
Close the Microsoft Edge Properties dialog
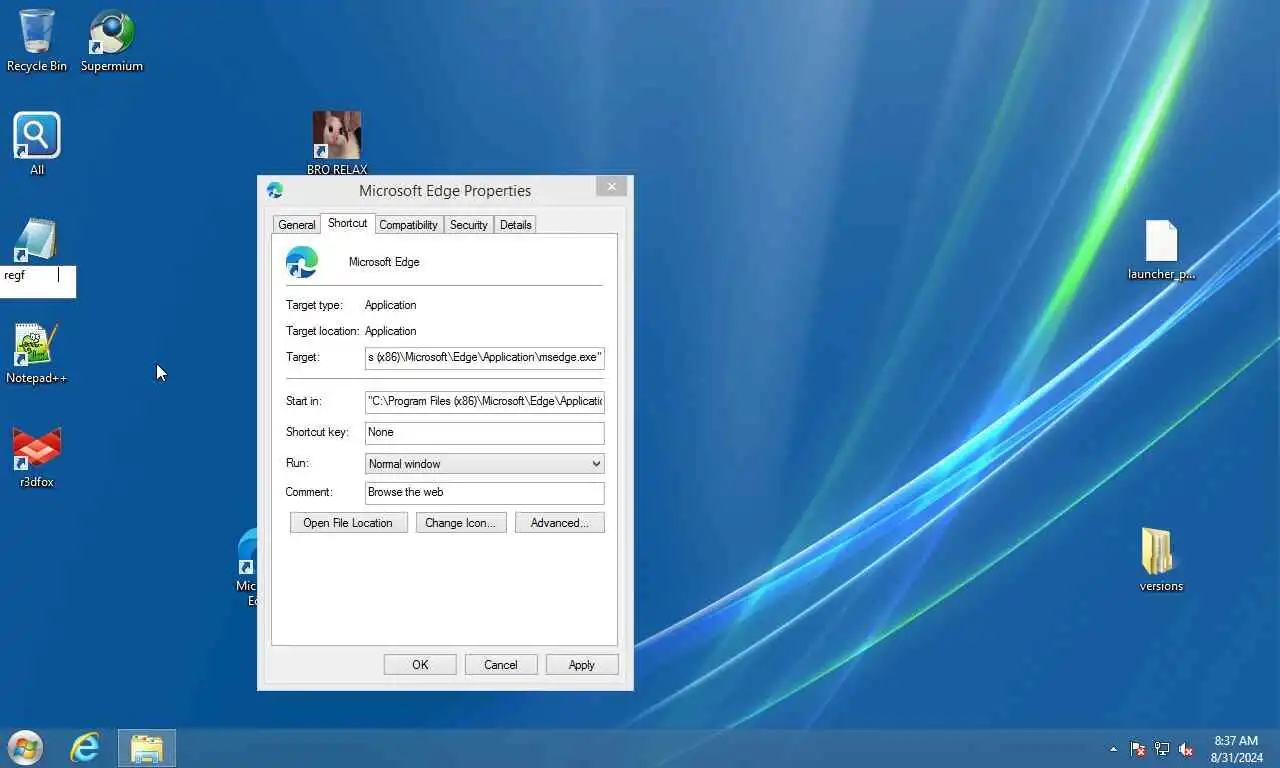click(611, 187)
